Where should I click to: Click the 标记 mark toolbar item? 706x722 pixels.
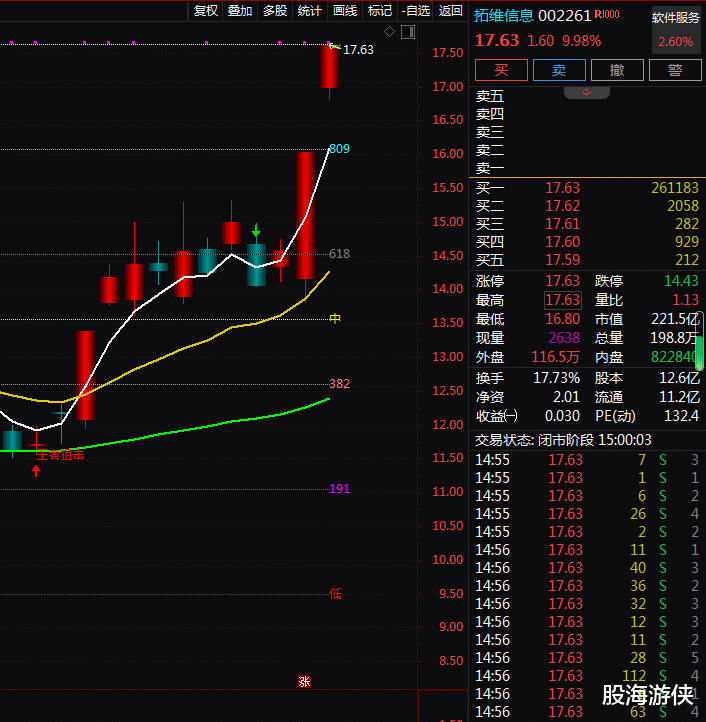[380, 11]
